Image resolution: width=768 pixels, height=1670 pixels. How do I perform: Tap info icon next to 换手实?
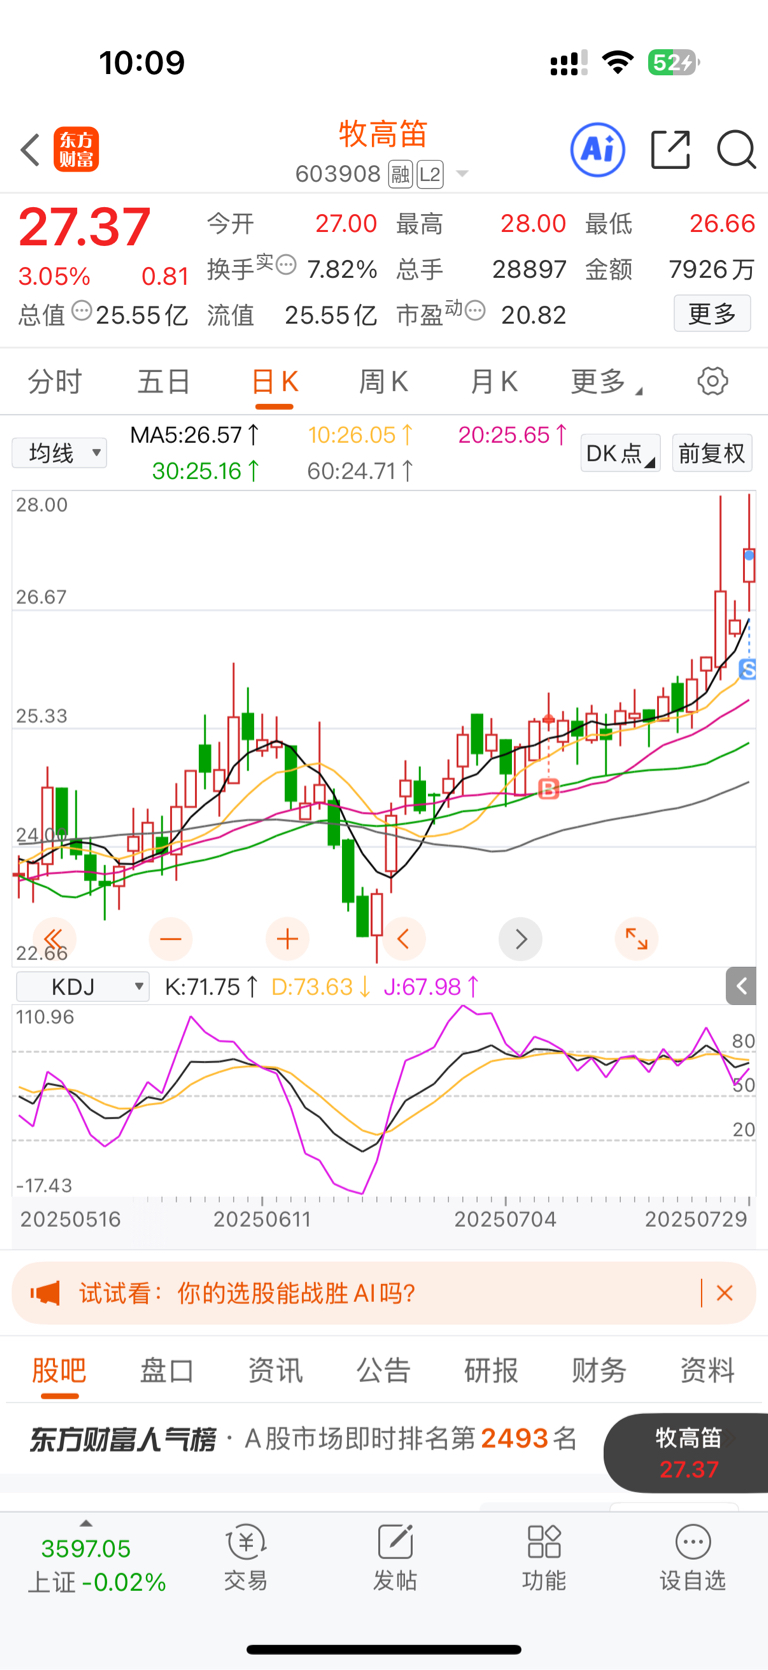click(x=286, y=265)
